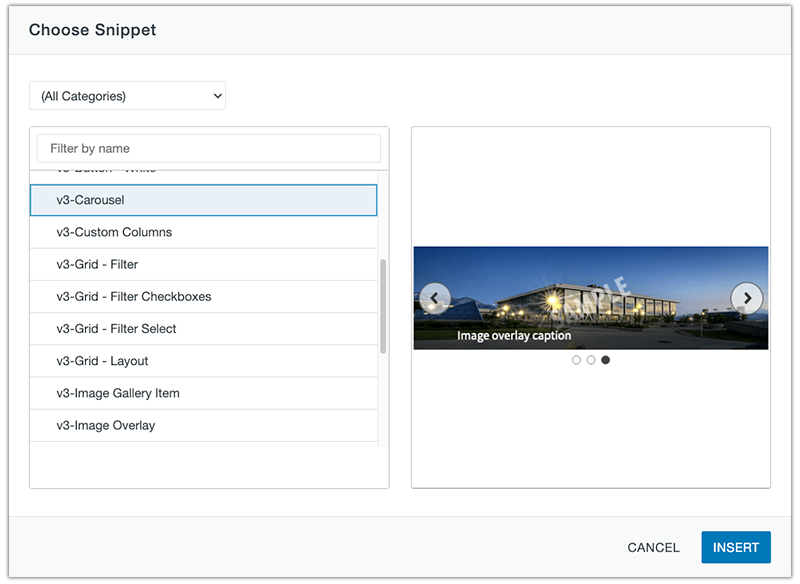
Task: Select the v3-Grid - Filter snippet
Action: click(x=204, y=264)
